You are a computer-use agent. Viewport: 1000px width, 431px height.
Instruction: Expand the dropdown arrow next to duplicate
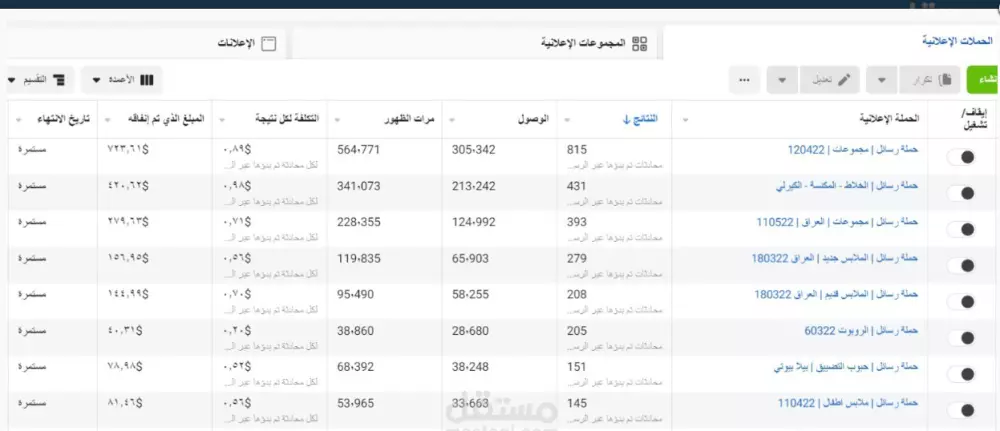883,80
